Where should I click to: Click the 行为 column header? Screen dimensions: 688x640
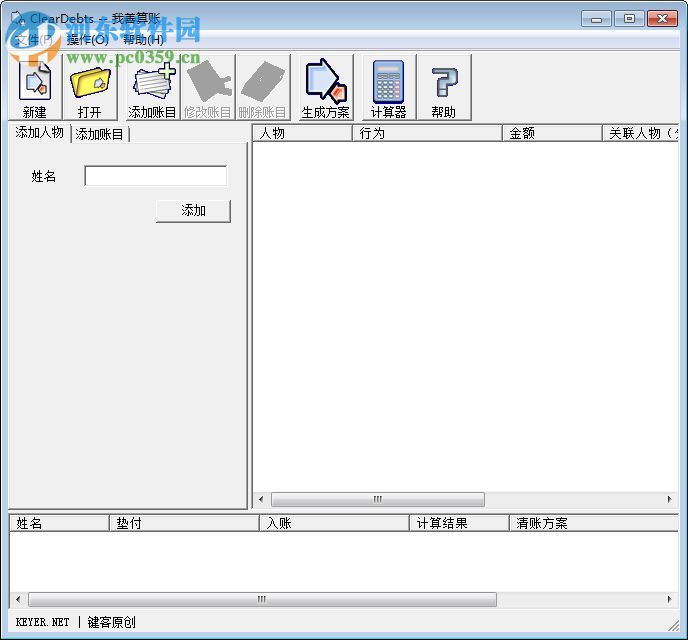pyautogui.click(x=427, y=133)
